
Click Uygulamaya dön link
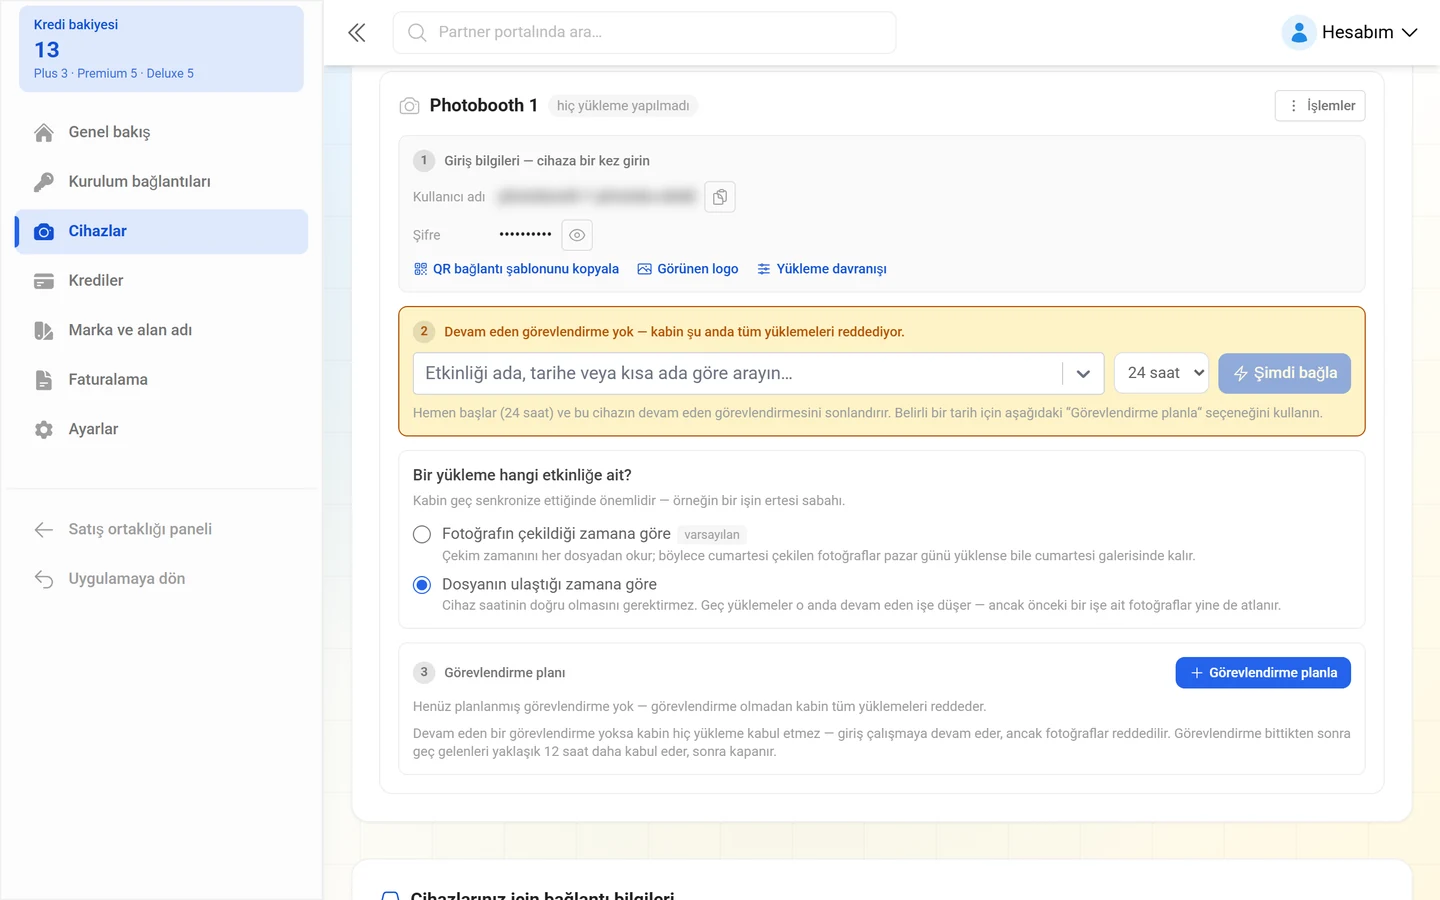(161, 579)
